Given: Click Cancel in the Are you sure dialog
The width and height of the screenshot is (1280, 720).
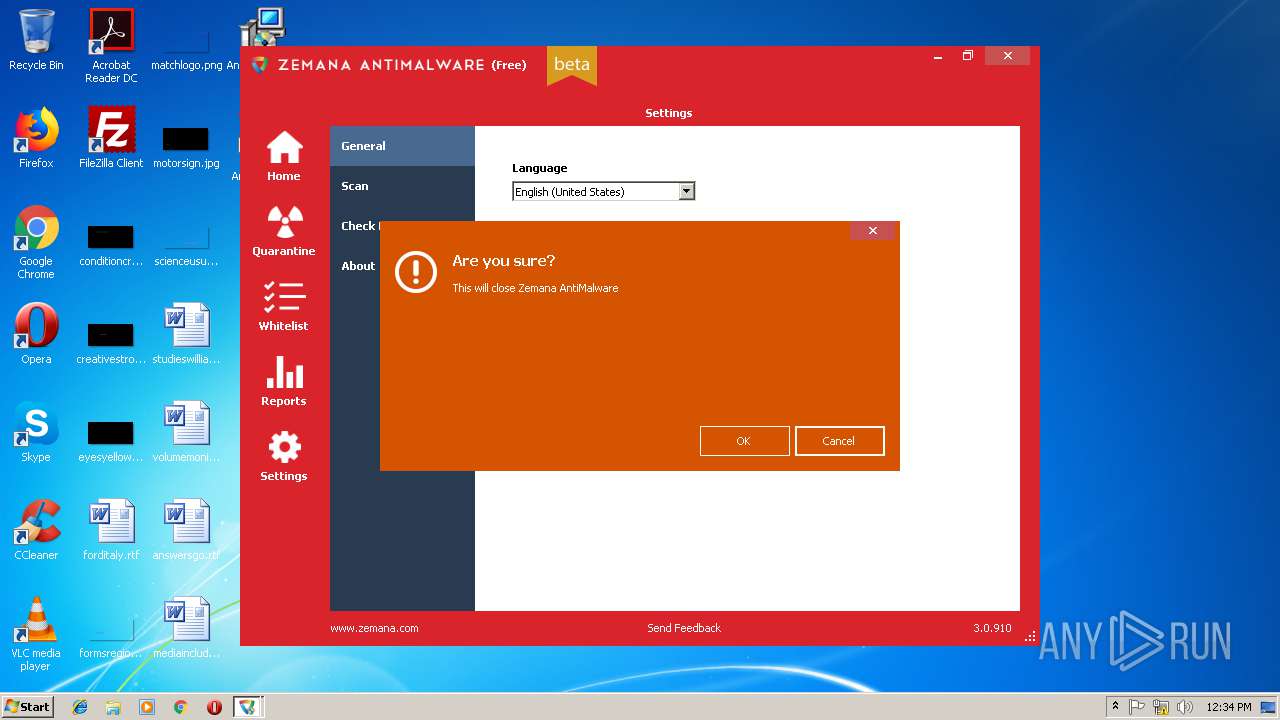Looking at the screenshot, I should pos(839,441).
